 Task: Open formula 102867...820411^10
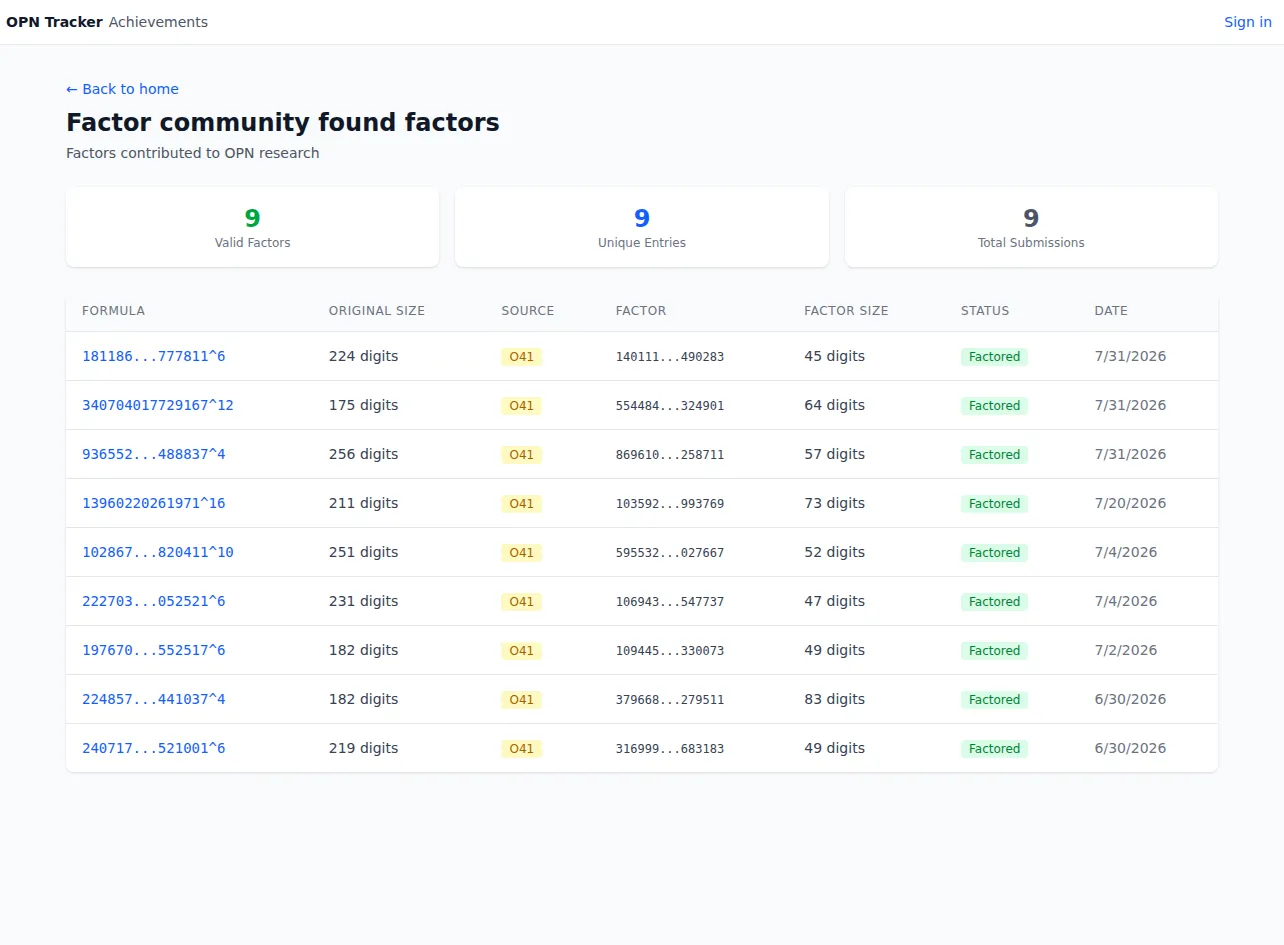158,552
